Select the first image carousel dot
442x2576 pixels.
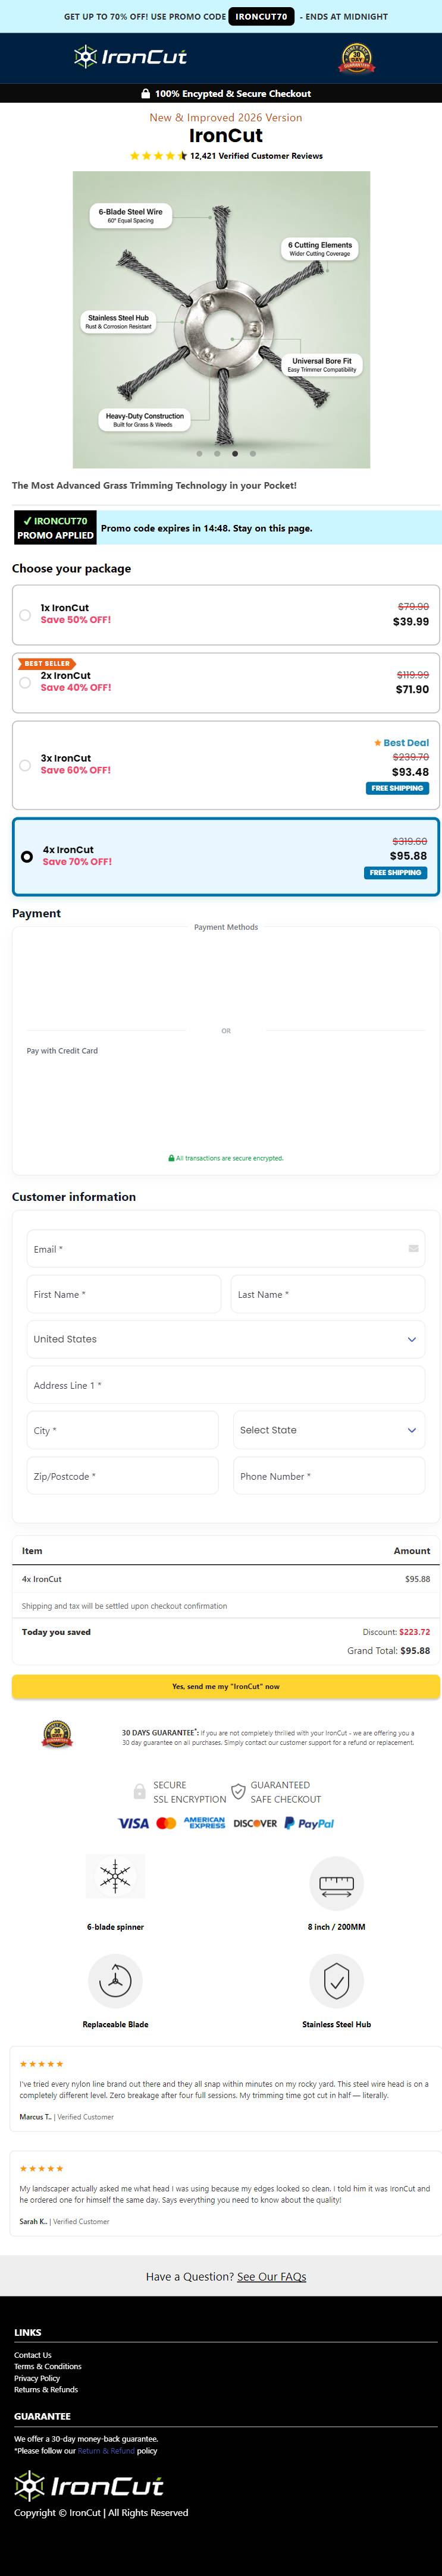pyautogui.click(x=199, y=453)
